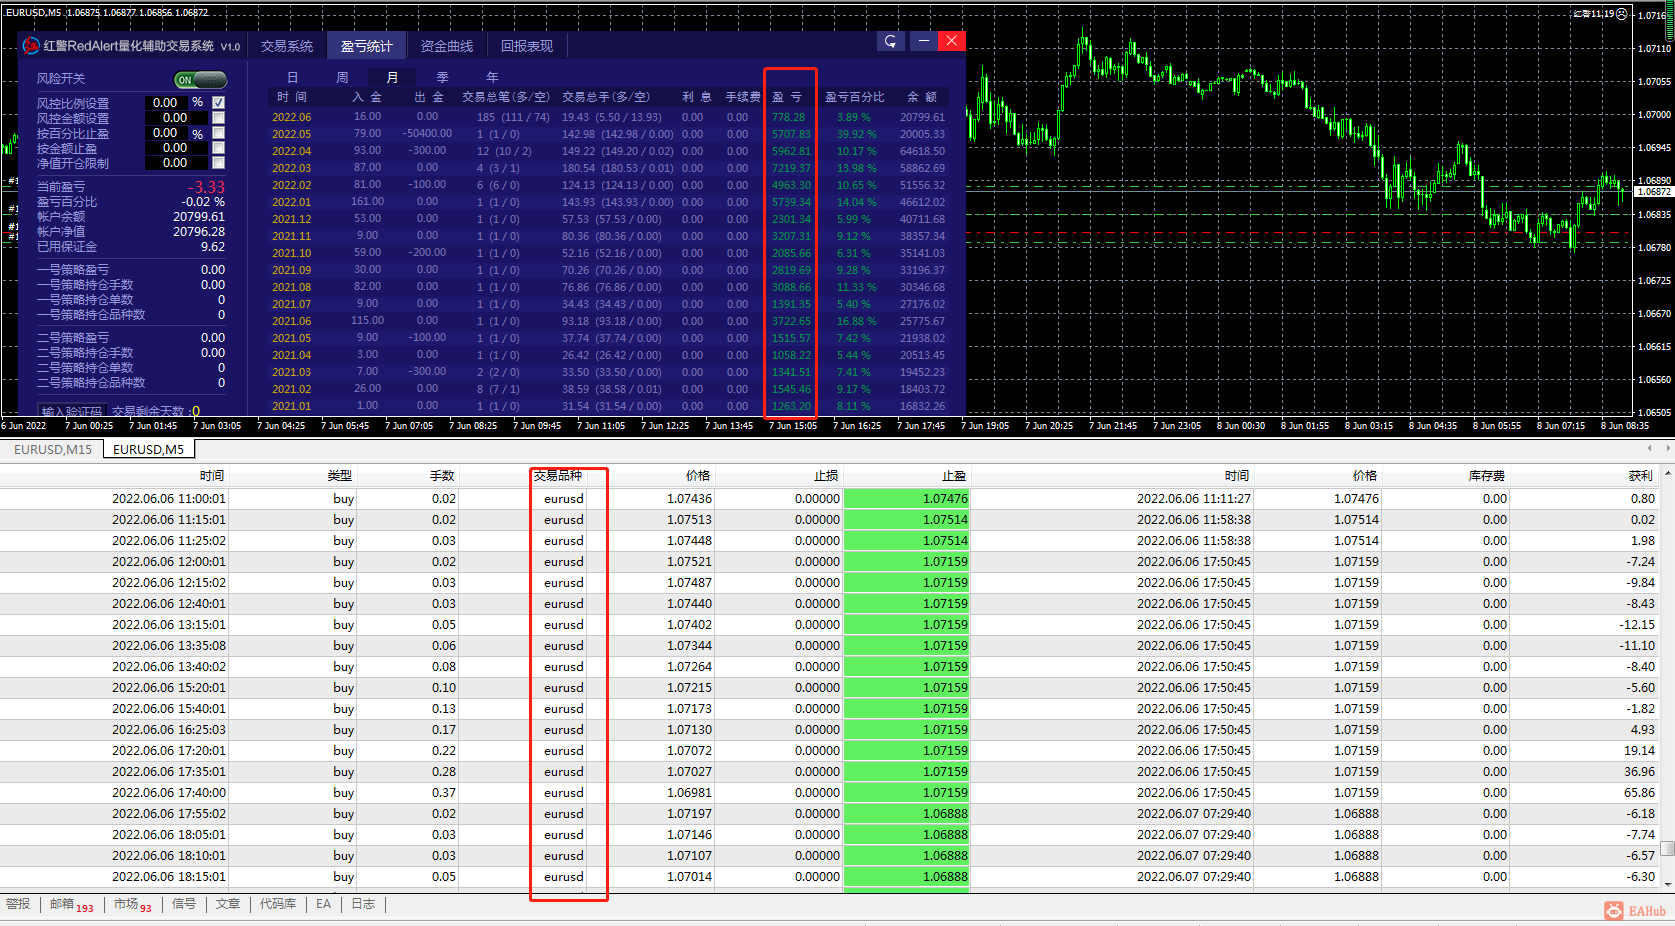This screenshot has width=1675, height=926.
Task: Select the 周 period statistics view
Action: [342, 77]
